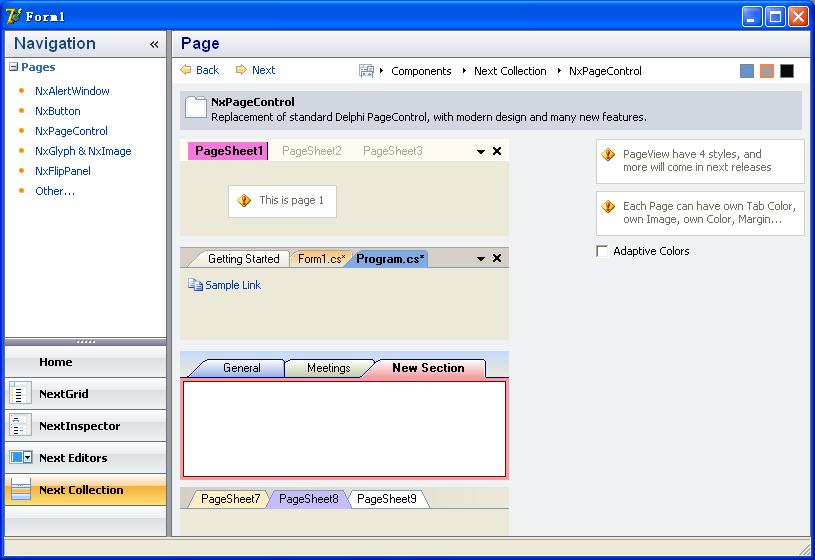
Task: Select the blue color scheme swatch
Action: pos(746,71)
